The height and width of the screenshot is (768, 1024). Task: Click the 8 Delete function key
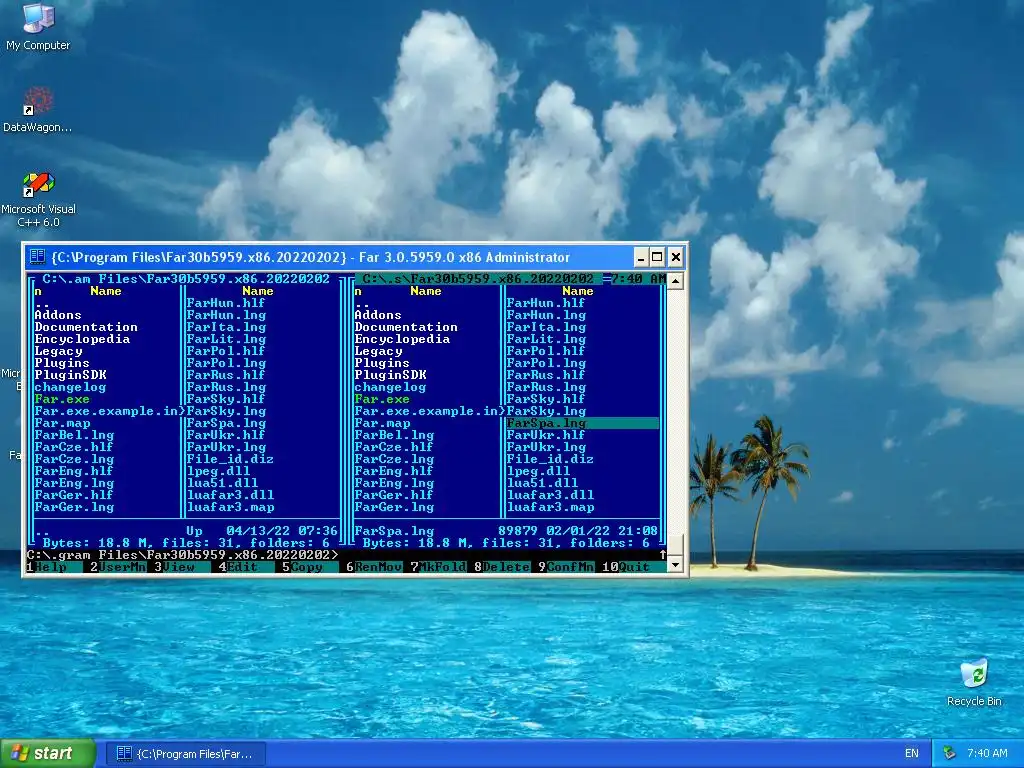(x=502, y=567)
